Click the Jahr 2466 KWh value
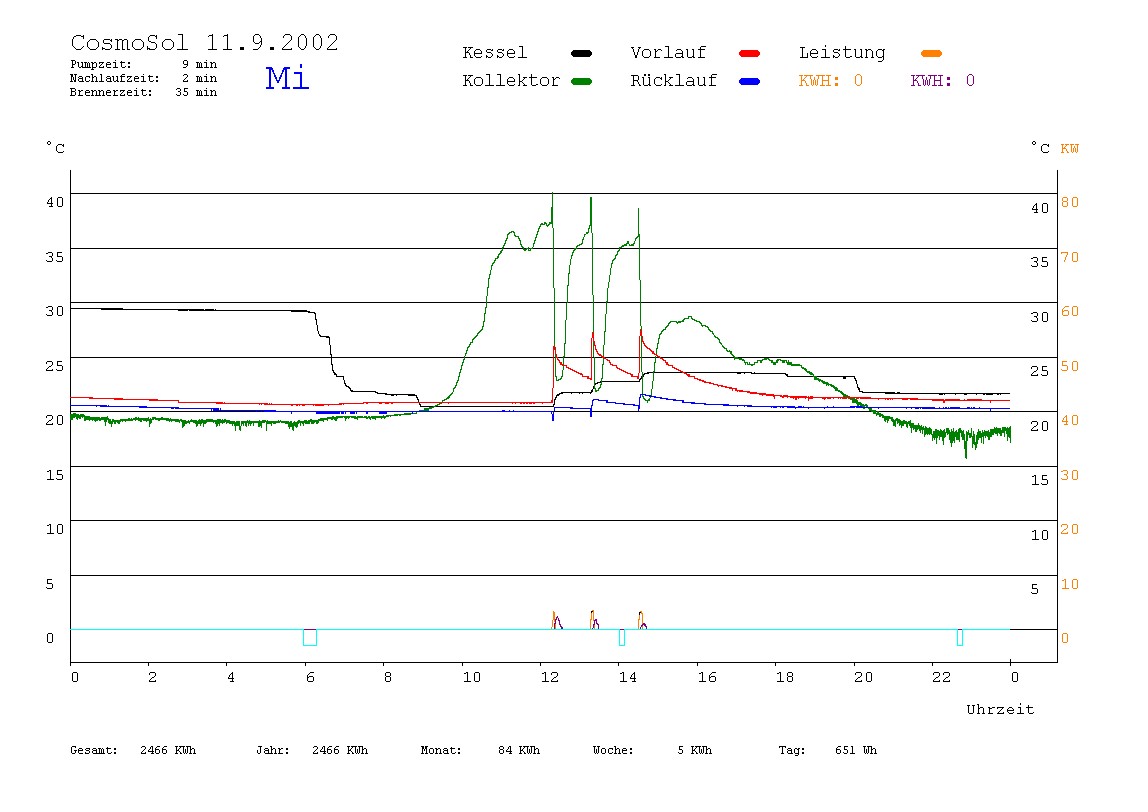The height and width of the screenshot is (812, 1148). tap(340, 750)
